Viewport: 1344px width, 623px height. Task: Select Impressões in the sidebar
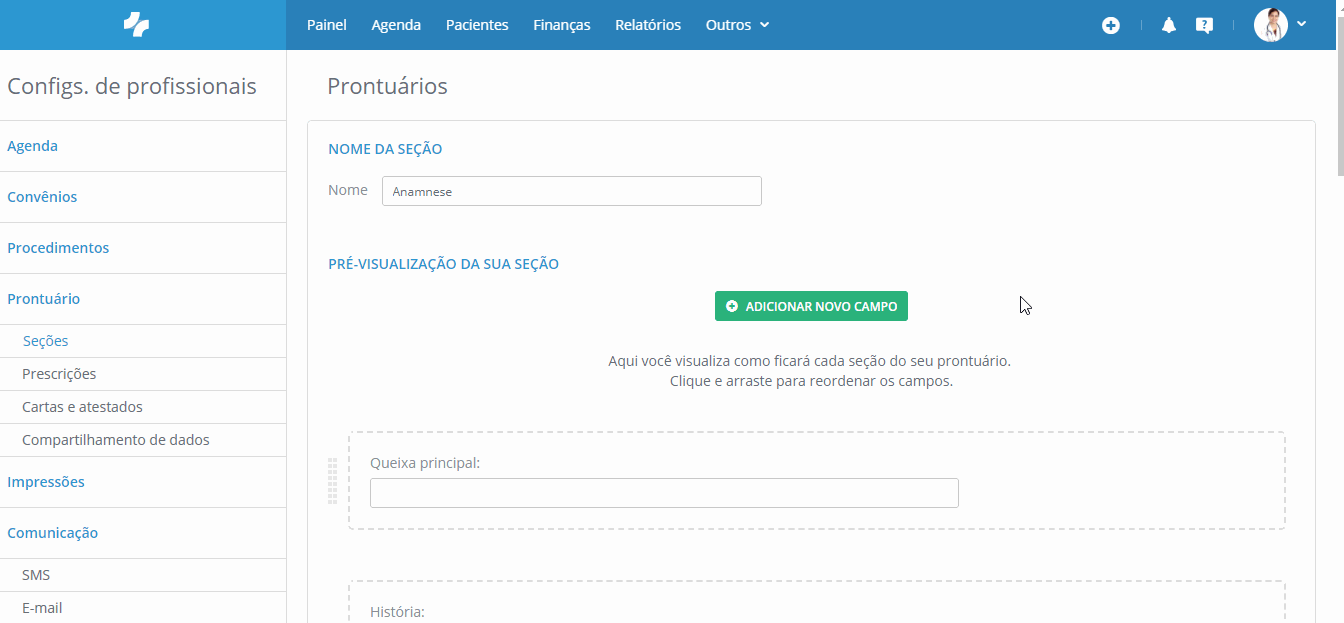pyautogui.click(x=143, y=482)
